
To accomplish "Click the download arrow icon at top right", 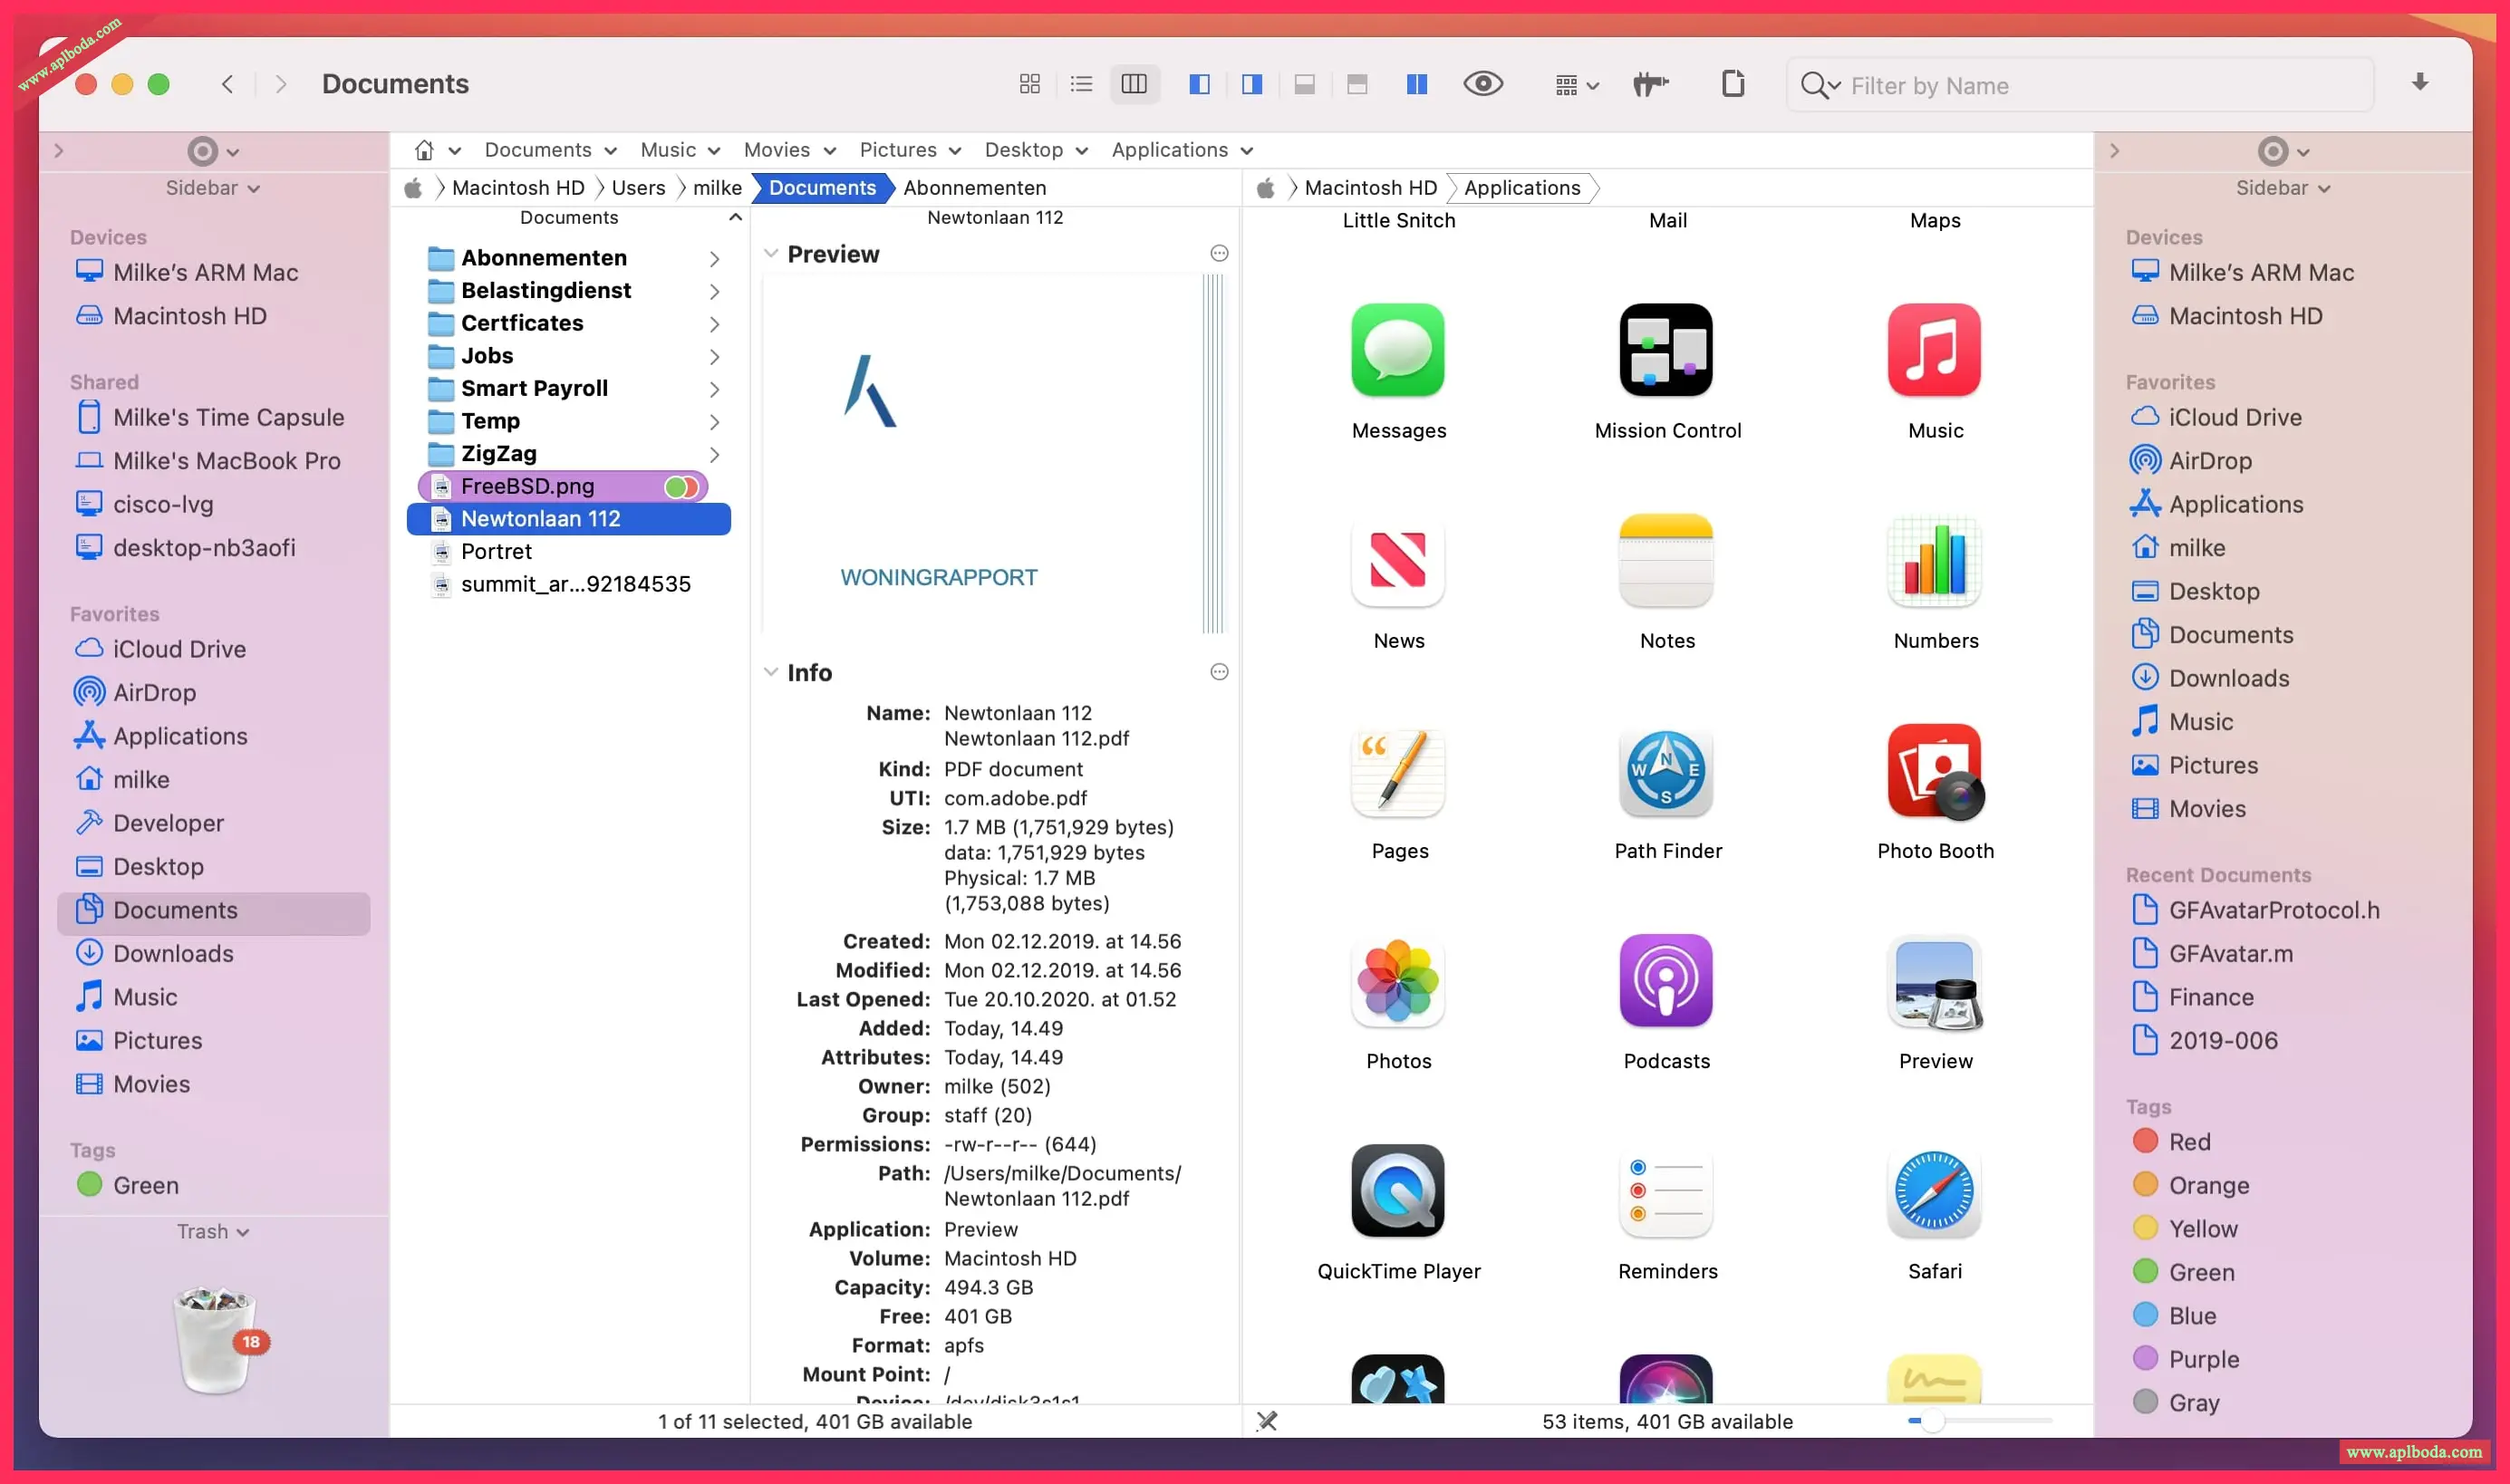I will pyautogui.click(x=2419, y=82).
